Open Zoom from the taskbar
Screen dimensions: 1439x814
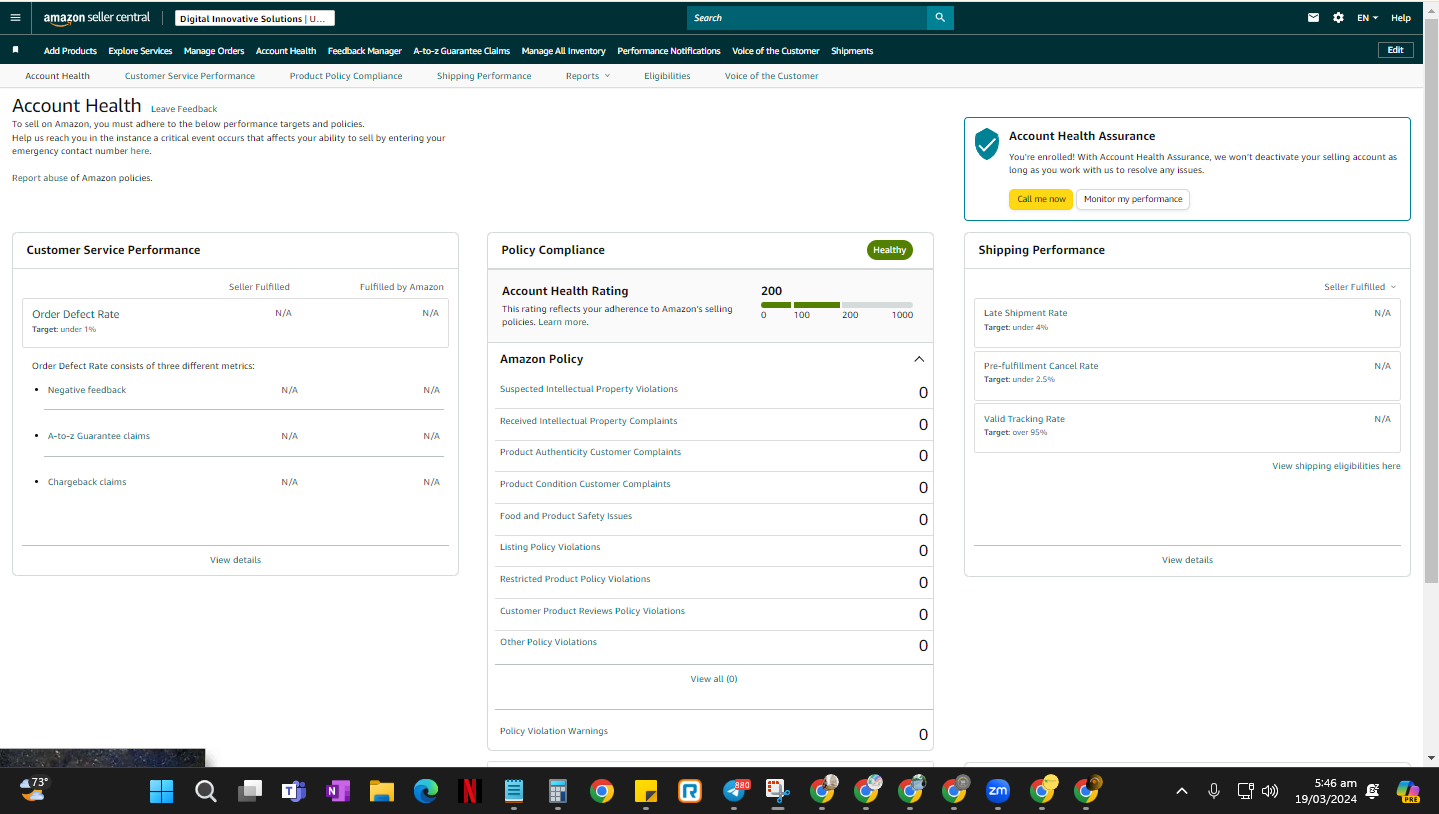pyautogui.click(x=998, y=792)
